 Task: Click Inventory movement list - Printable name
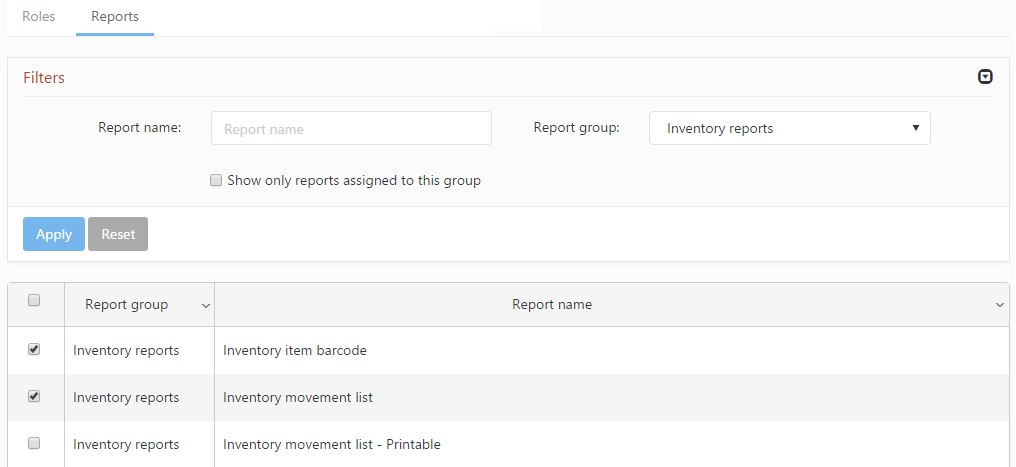(332, 444)
